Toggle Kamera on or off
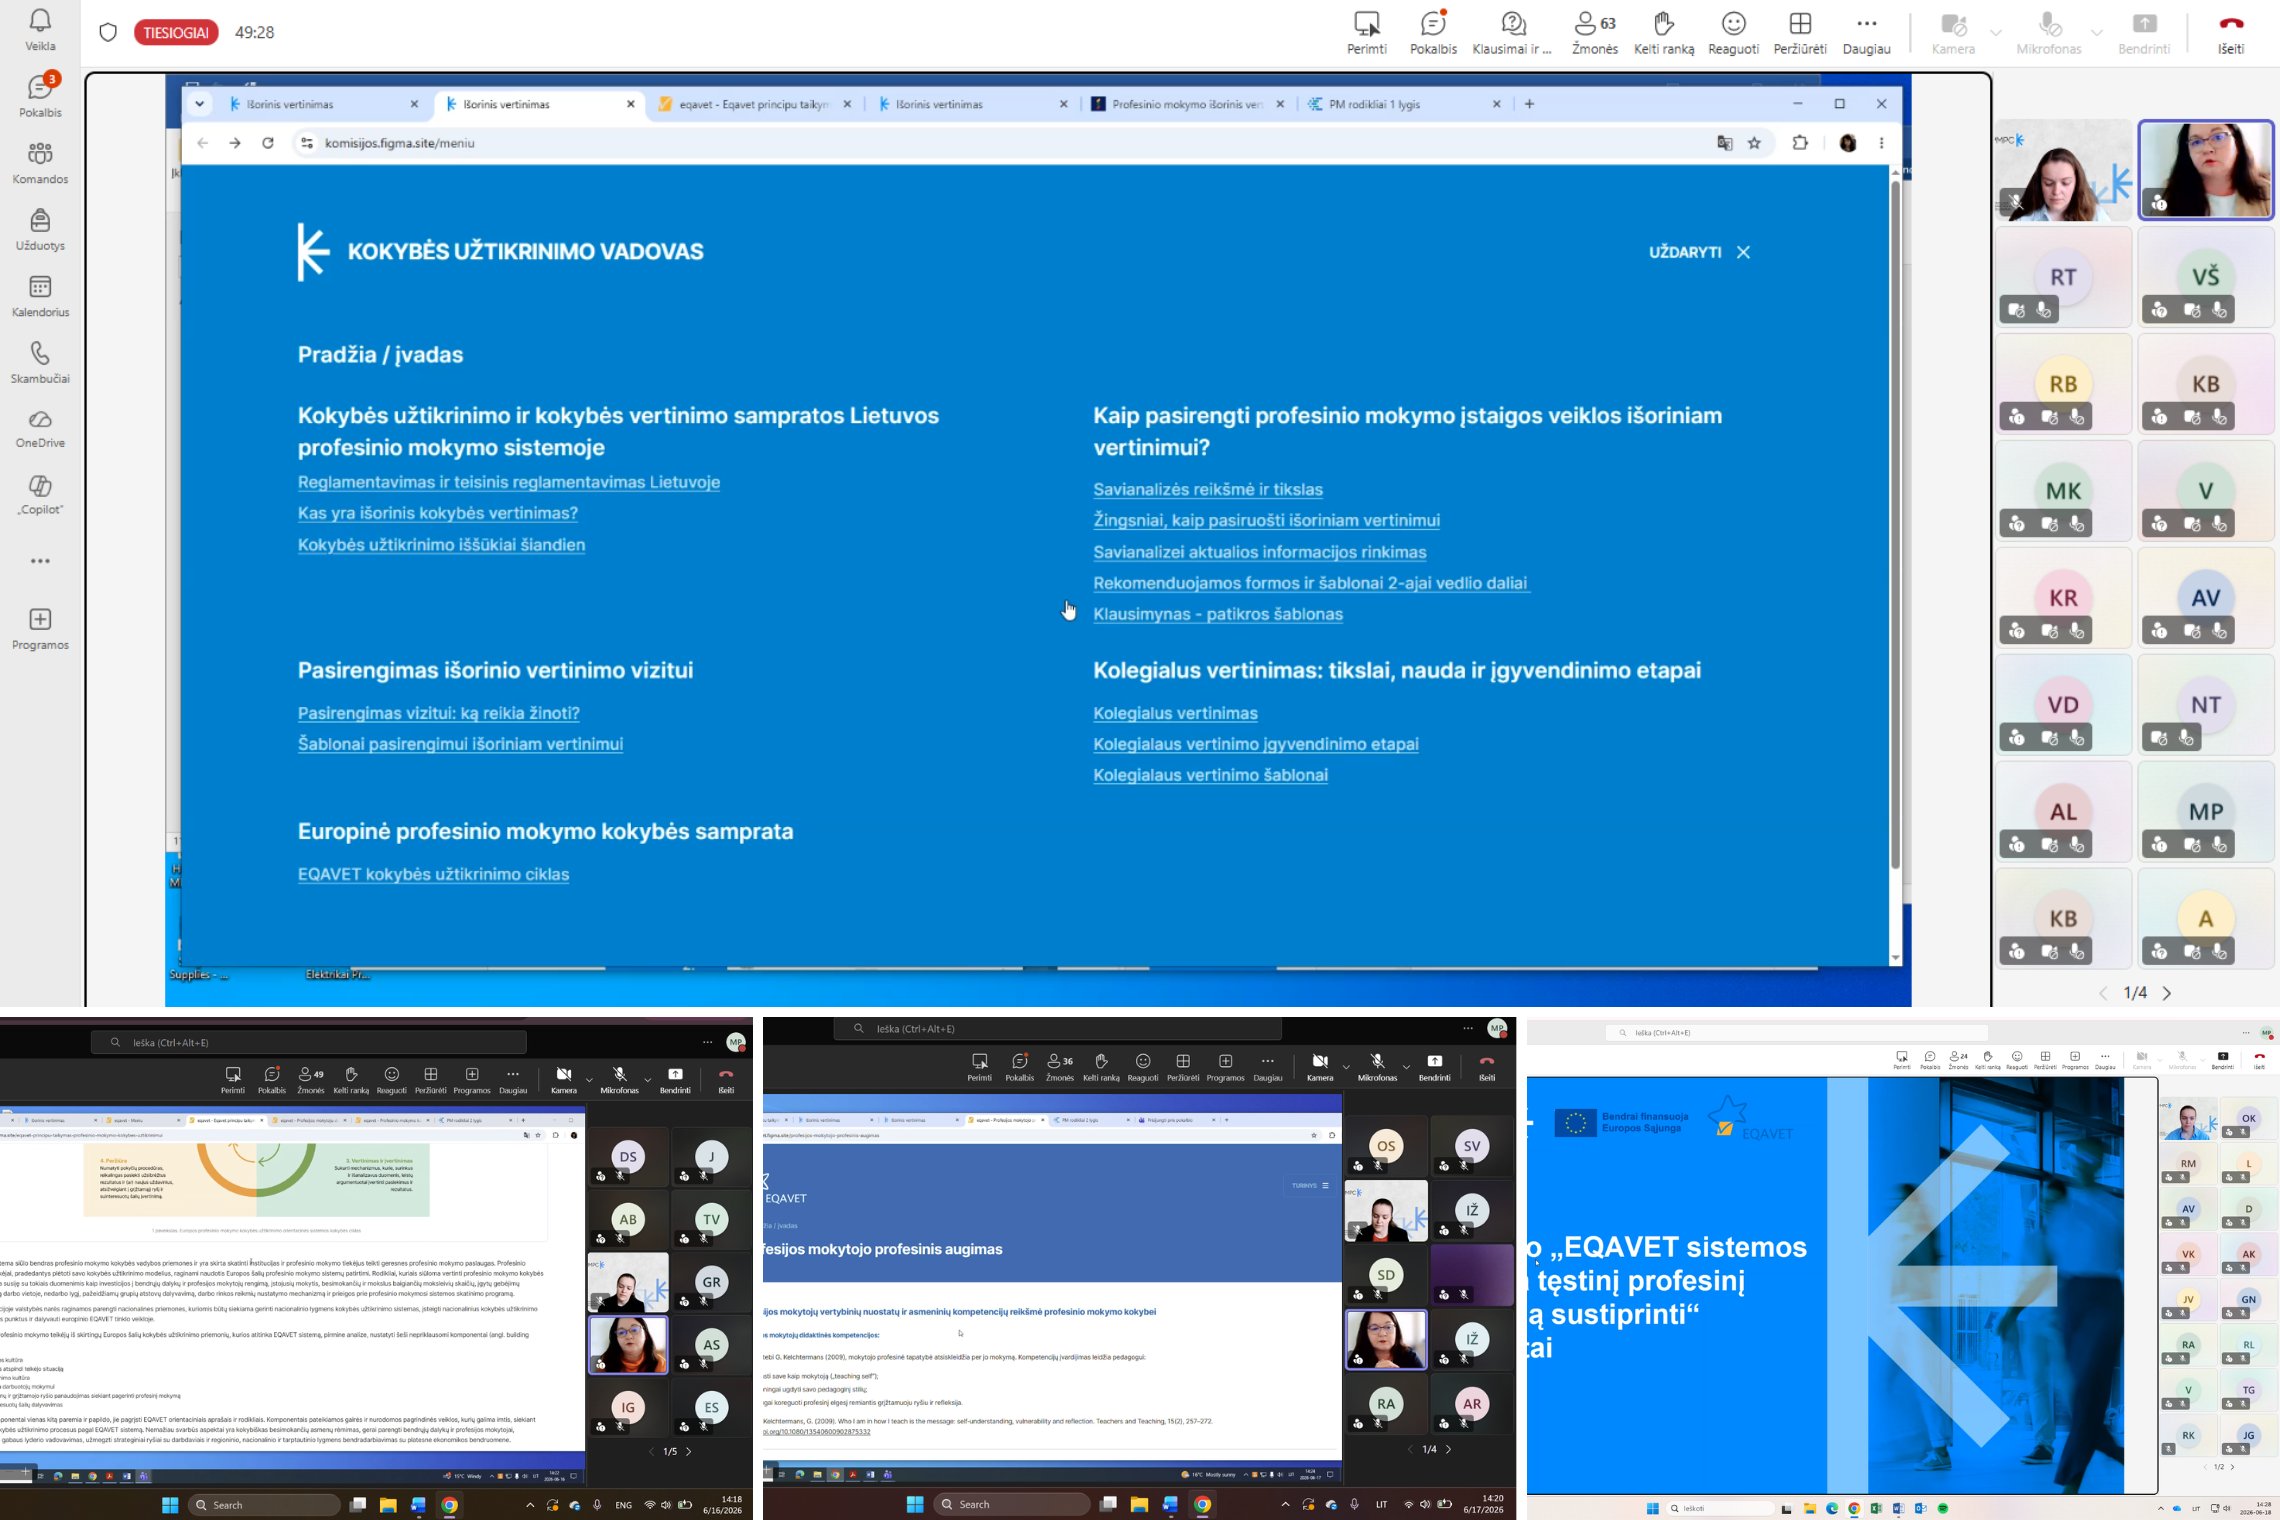Screen dimensions: 2280x1520 point(1952,32)
